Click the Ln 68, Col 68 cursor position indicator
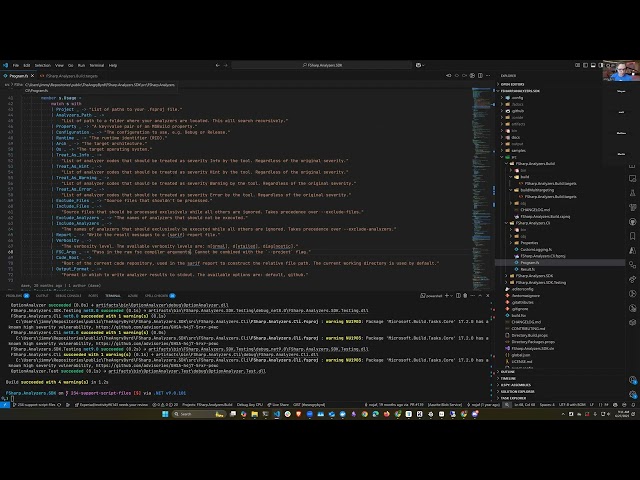640x480 pixels. (x=524, y=405)
